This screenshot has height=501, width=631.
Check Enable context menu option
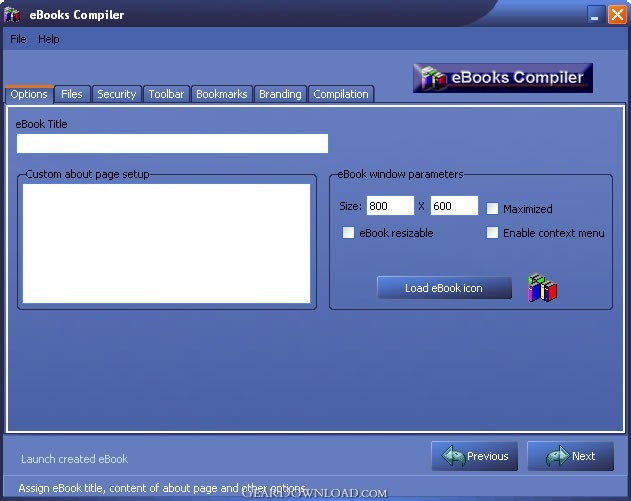point(492,233)
